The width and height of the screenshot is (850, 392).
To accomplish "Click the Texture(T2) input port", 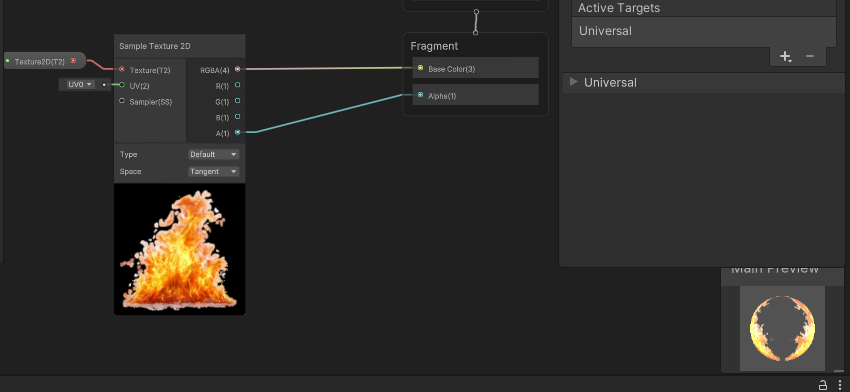I will pyautogui.click(x=121, y=69).
